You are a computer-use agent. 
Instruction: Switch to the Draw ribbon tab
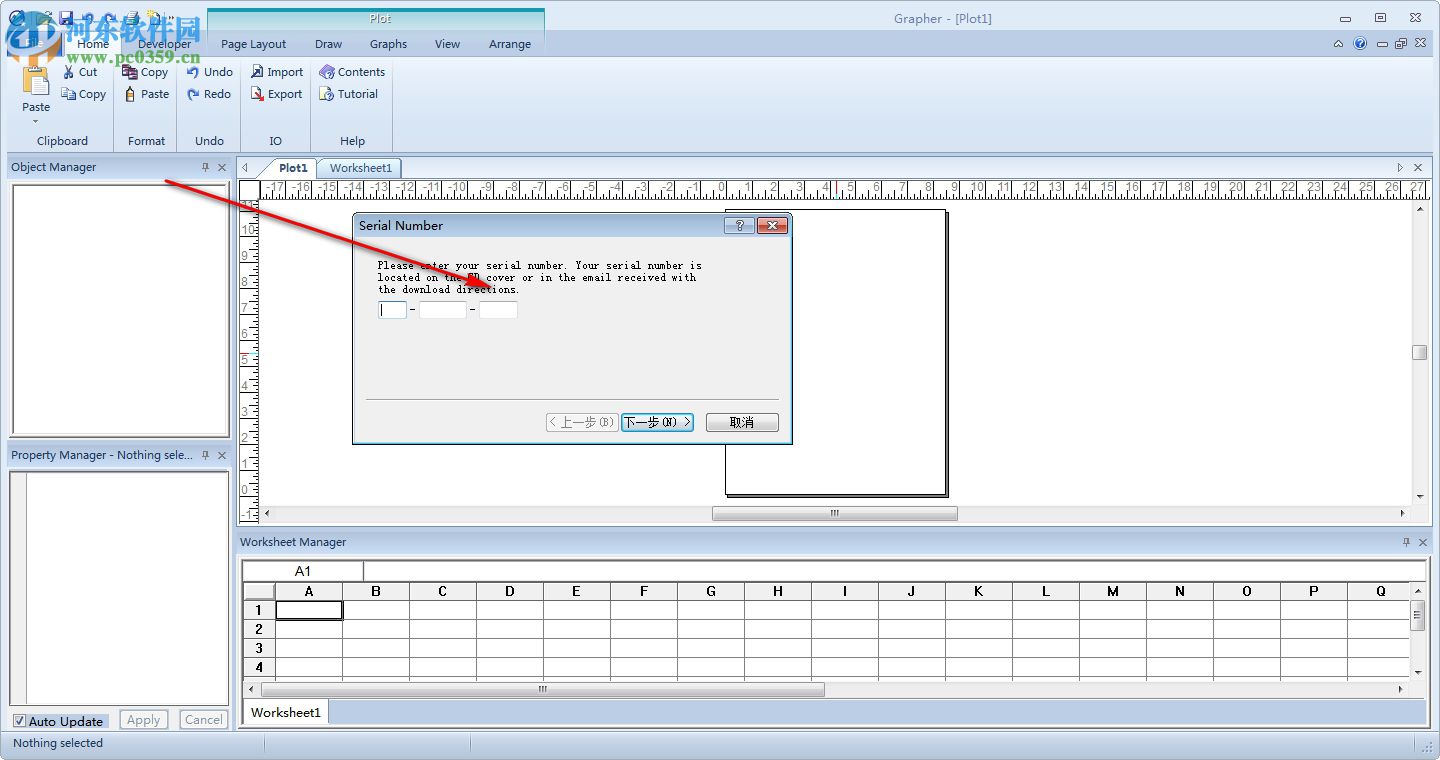coord(329,44)
